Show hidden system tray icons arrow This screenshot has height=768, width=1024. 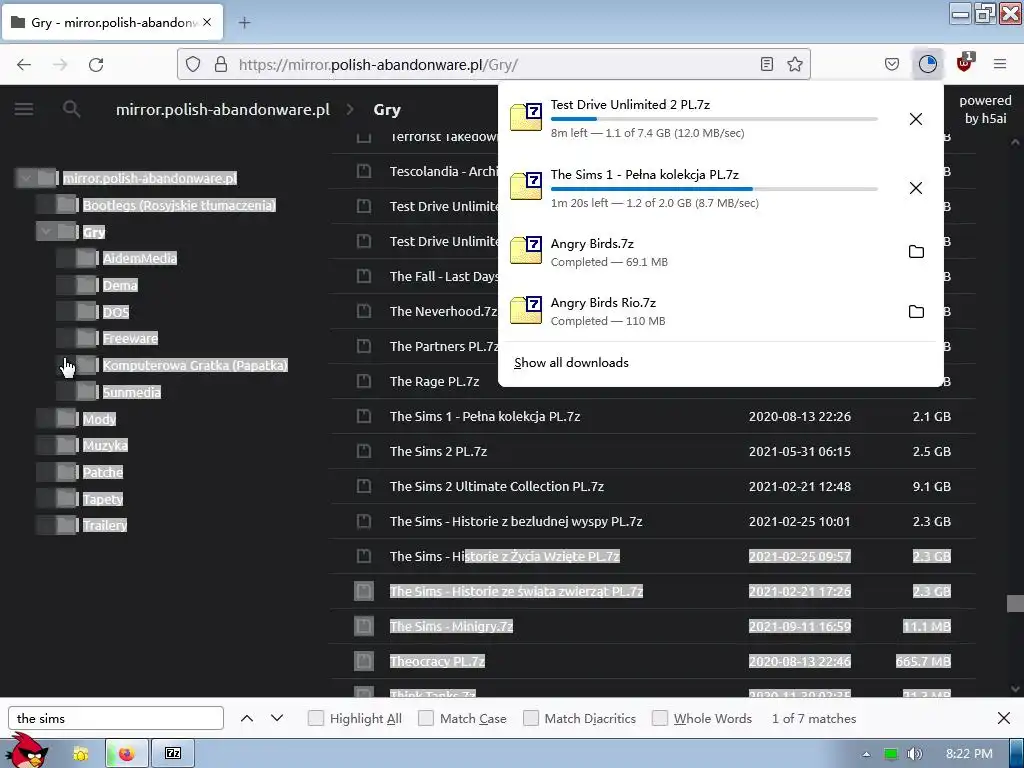(866, 754)
